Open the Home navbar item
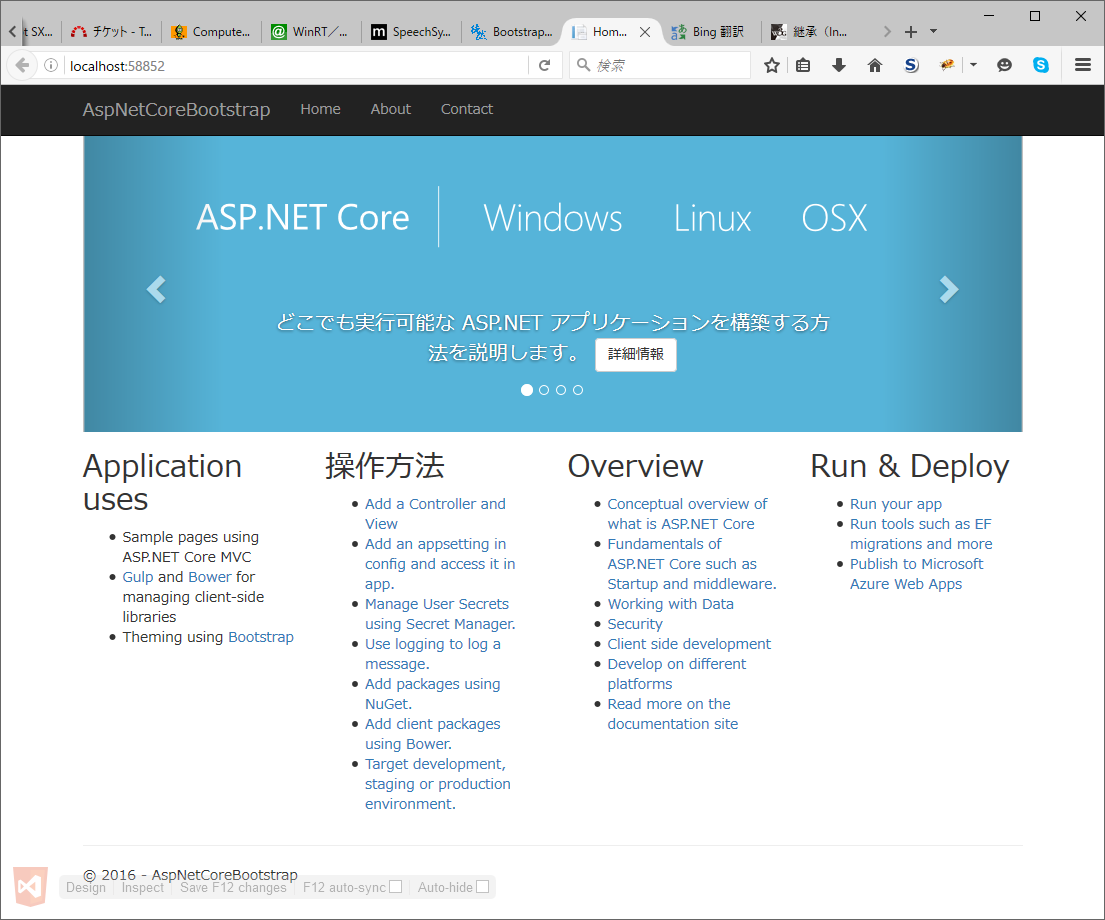The height and width of the screenshot is (920, 1105). click(x=321, y=109)
